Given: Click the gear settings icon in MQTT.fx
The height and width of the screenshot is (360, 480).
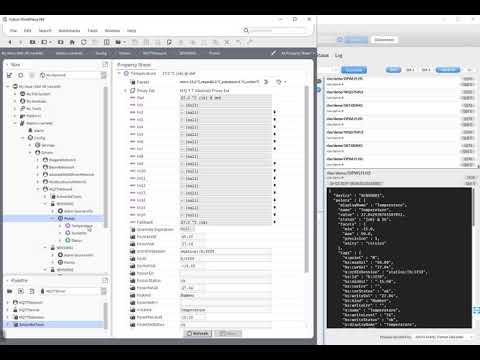Looking at the screenshot, I should click(340, 40).
